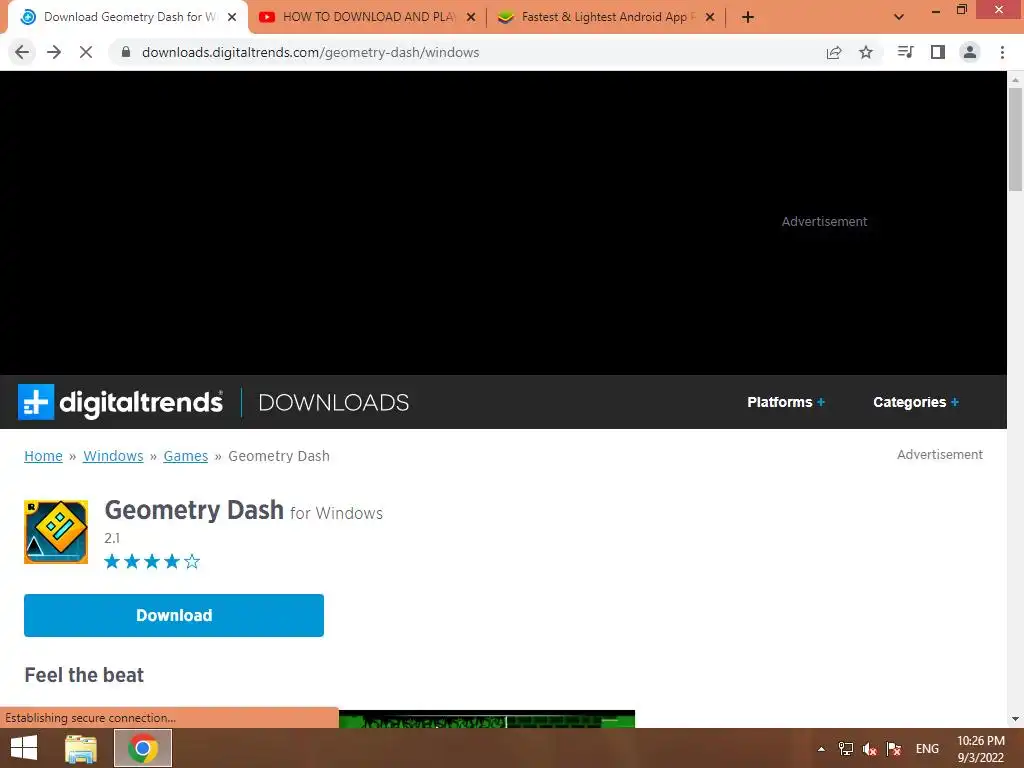Image resolution: width=1024 pixels, height=768 pixels.
Task: Open a new browser tab
Action: pyautogui.click(x=748, y=17)
